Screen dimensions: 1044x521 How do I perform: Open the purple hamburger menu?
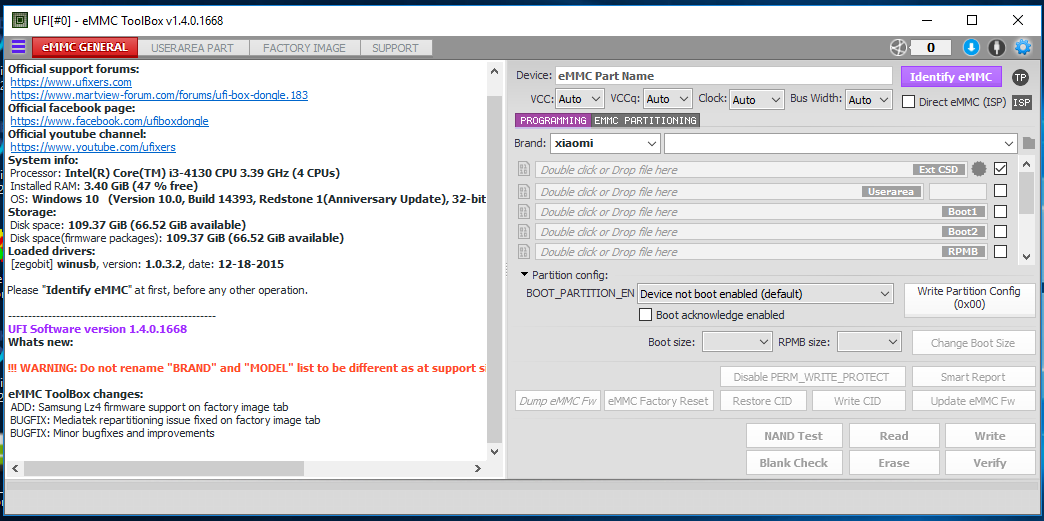[18, 47]
